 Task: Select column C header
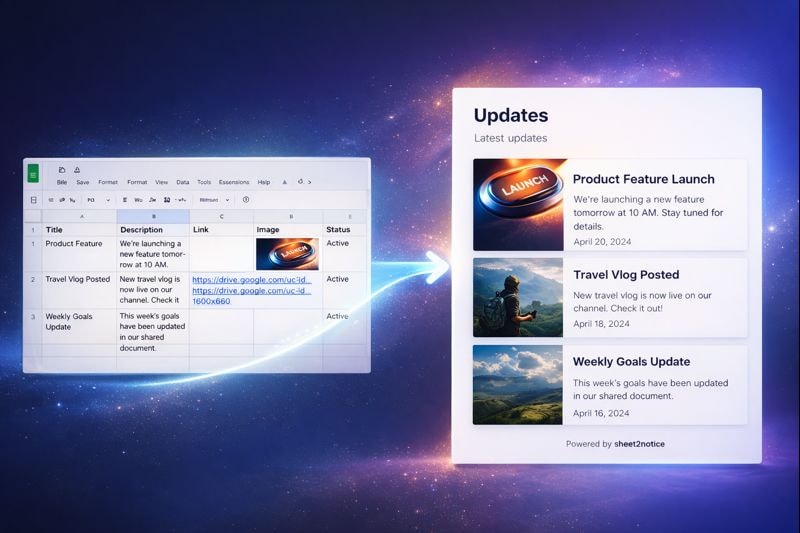[221, 216]
